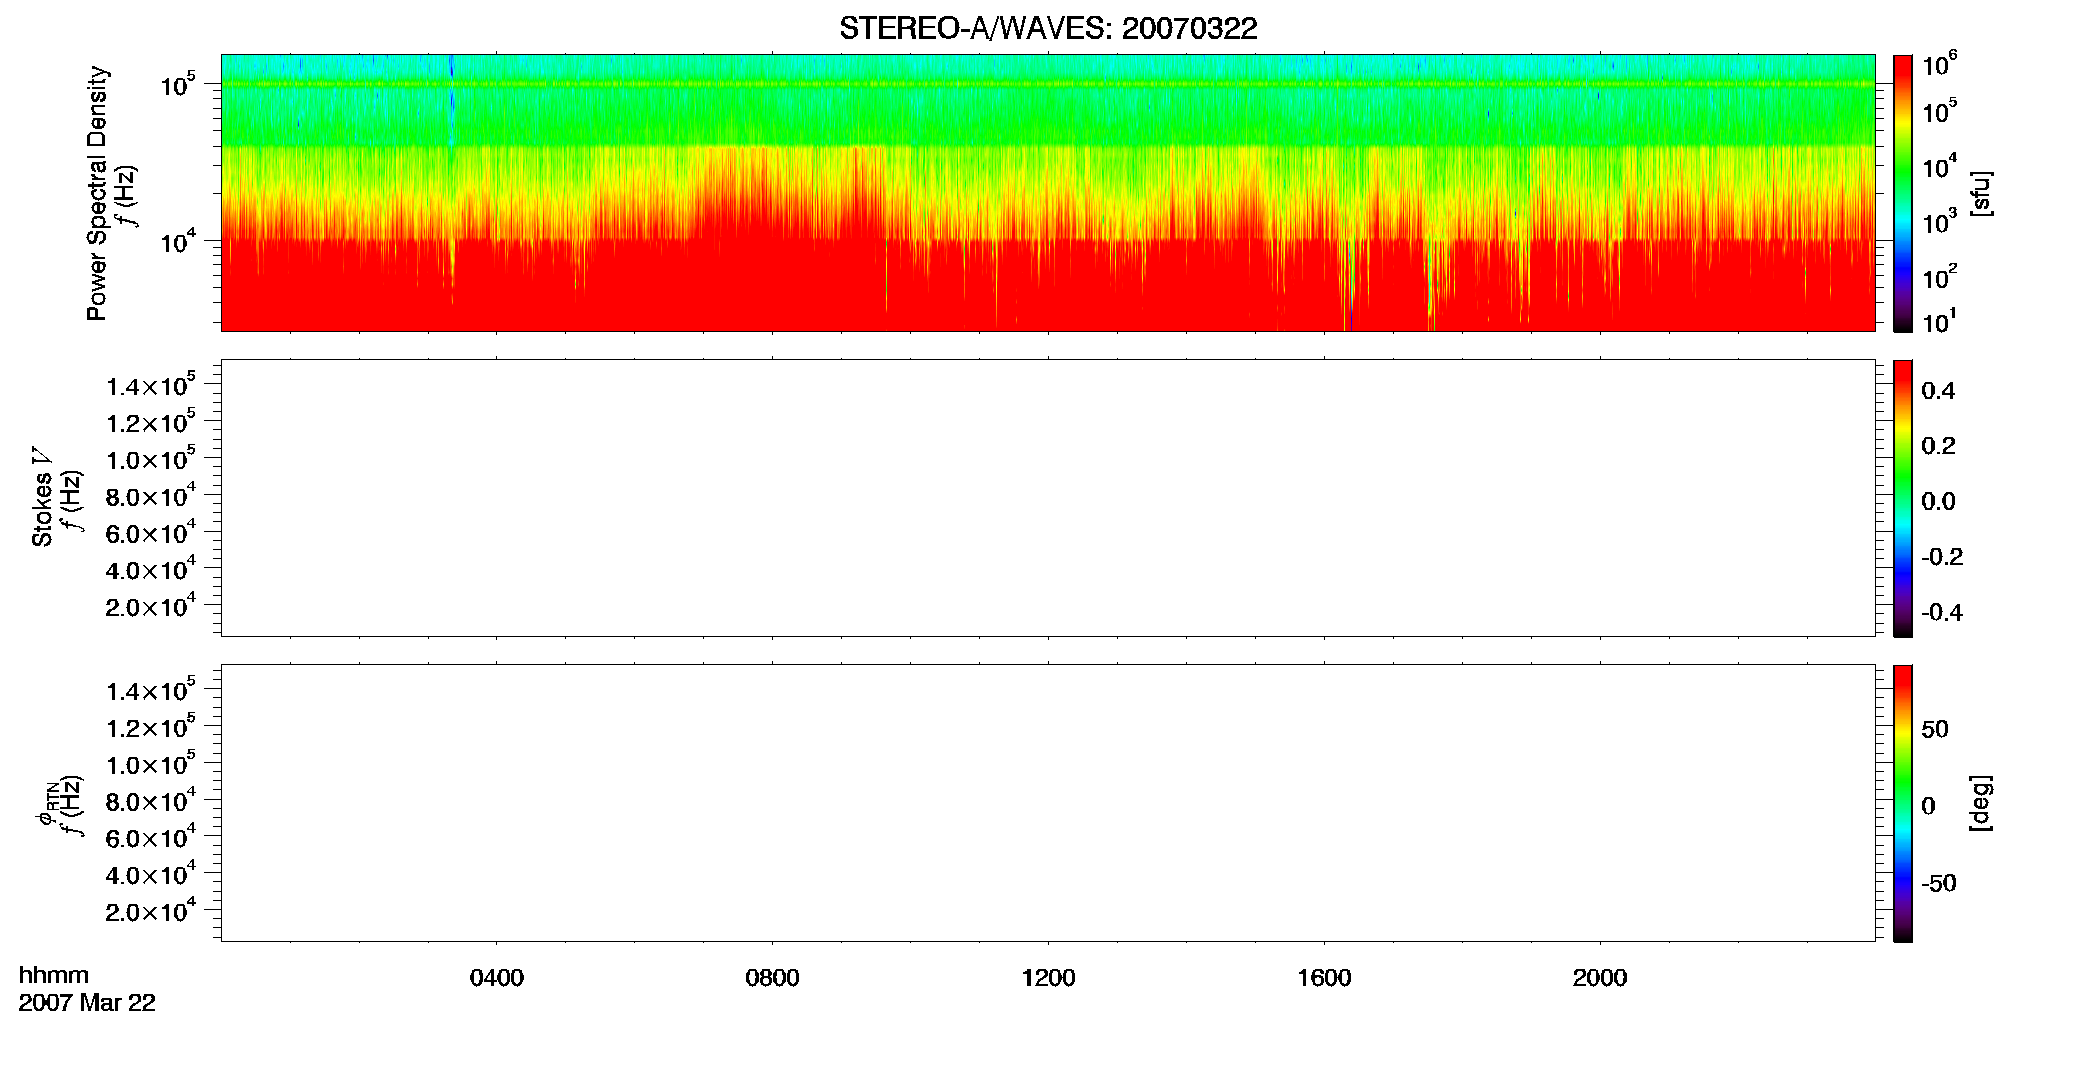This screenshot has width=2096, height=1080.
Task: Click the "Stokes V" axis label
Action: [42, 497]
